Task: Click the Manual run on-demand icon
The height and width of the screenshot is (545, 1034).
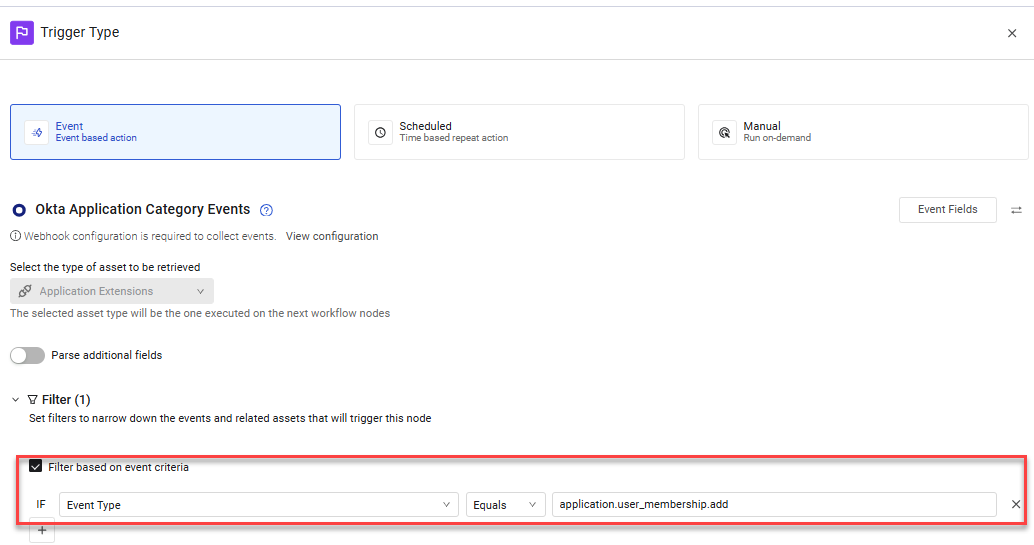Action: 725,133
